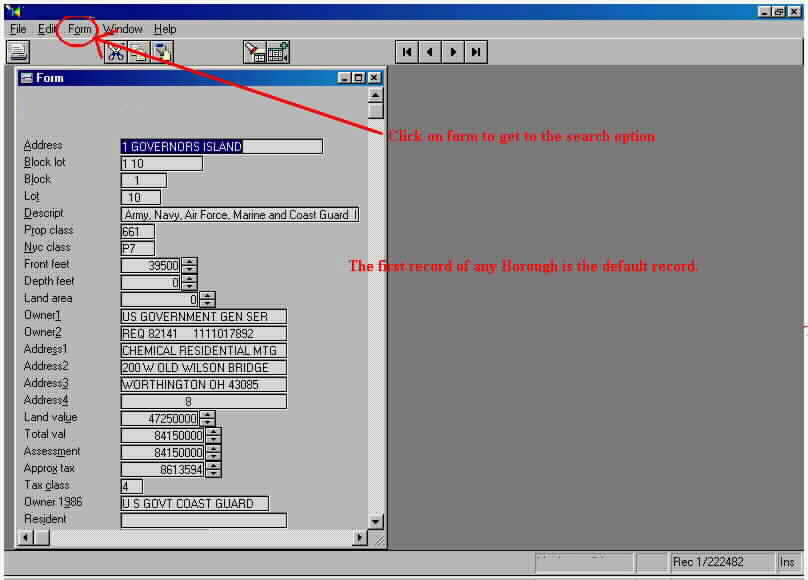Jump to the first record
This screenshot has height=580, width=808.
pos(407,52)
